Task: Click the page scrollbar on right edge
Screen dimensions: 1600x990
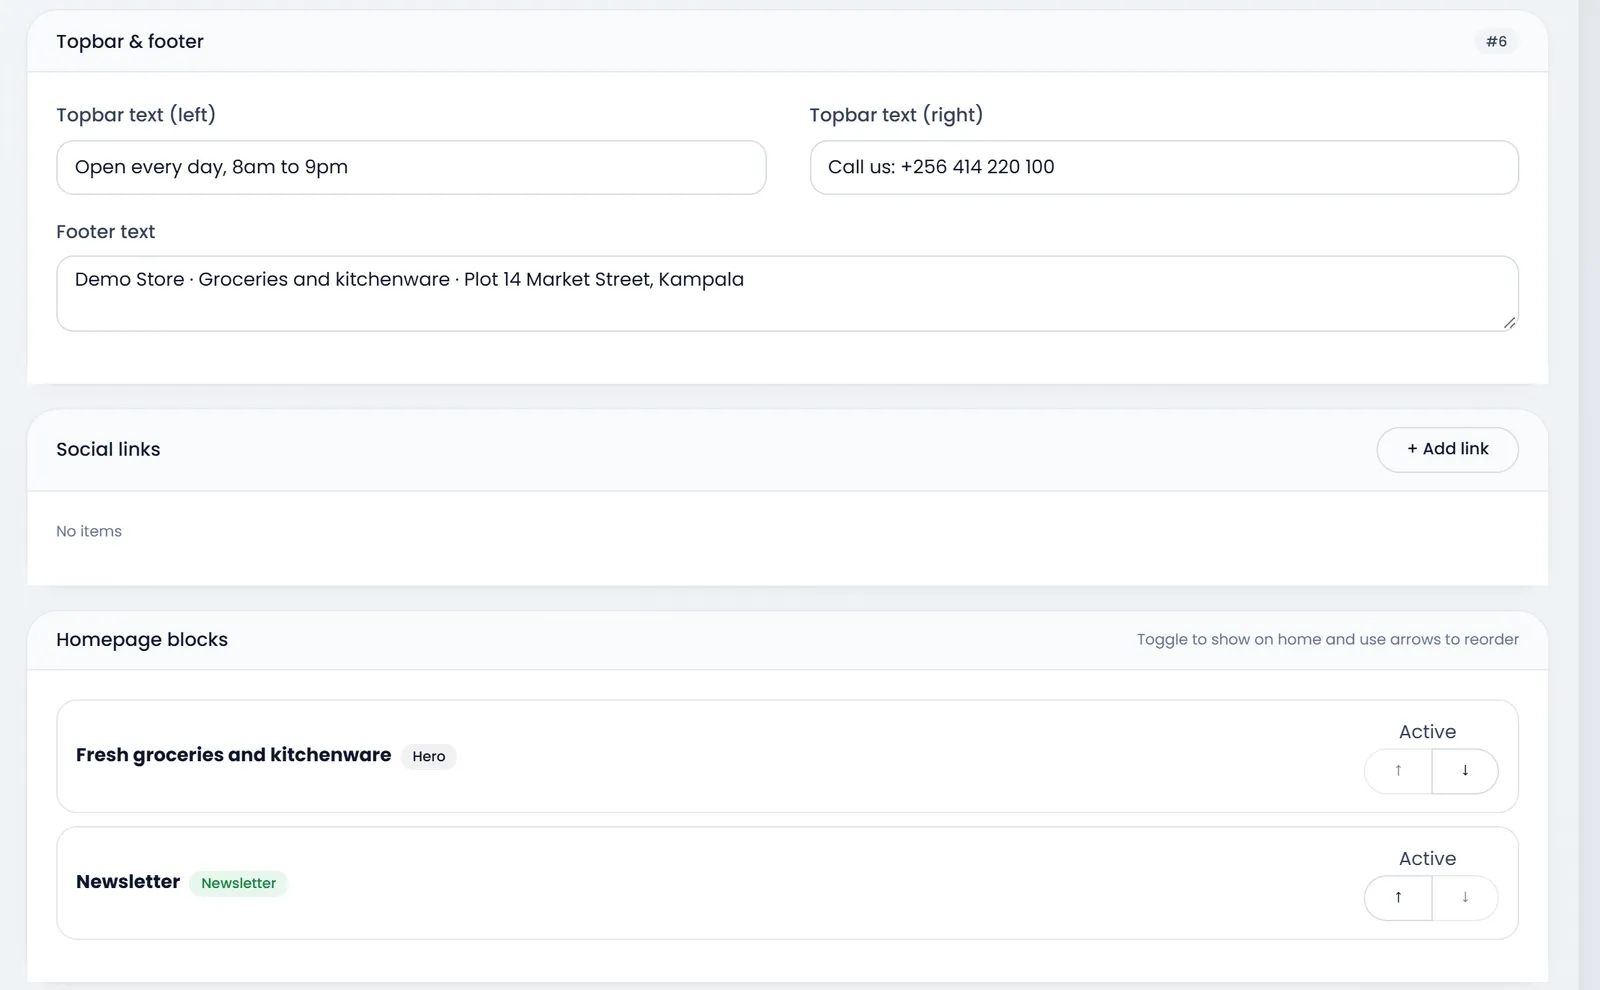Action: [1589, 495]
